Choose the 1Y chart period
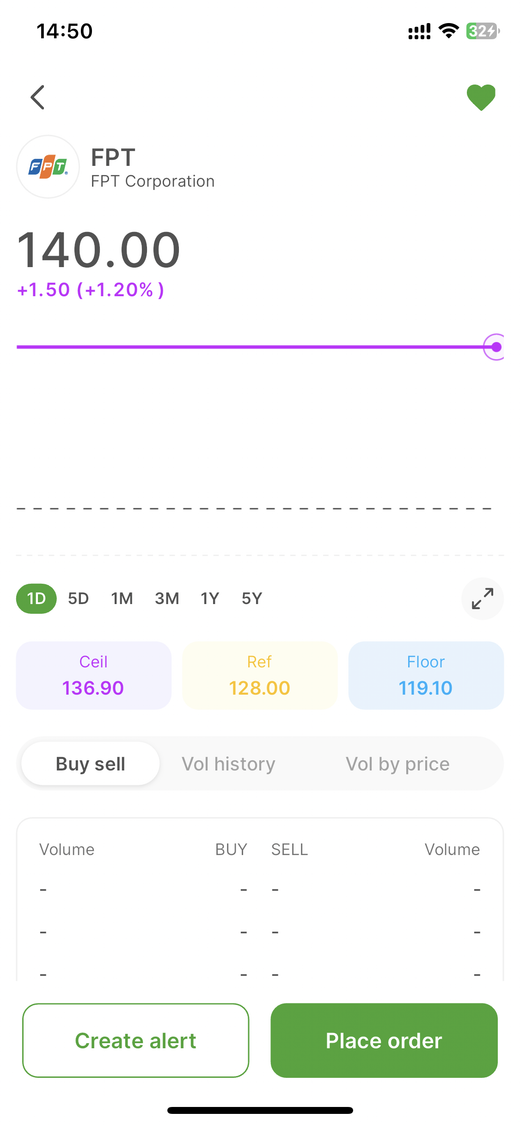 [209, 598]
